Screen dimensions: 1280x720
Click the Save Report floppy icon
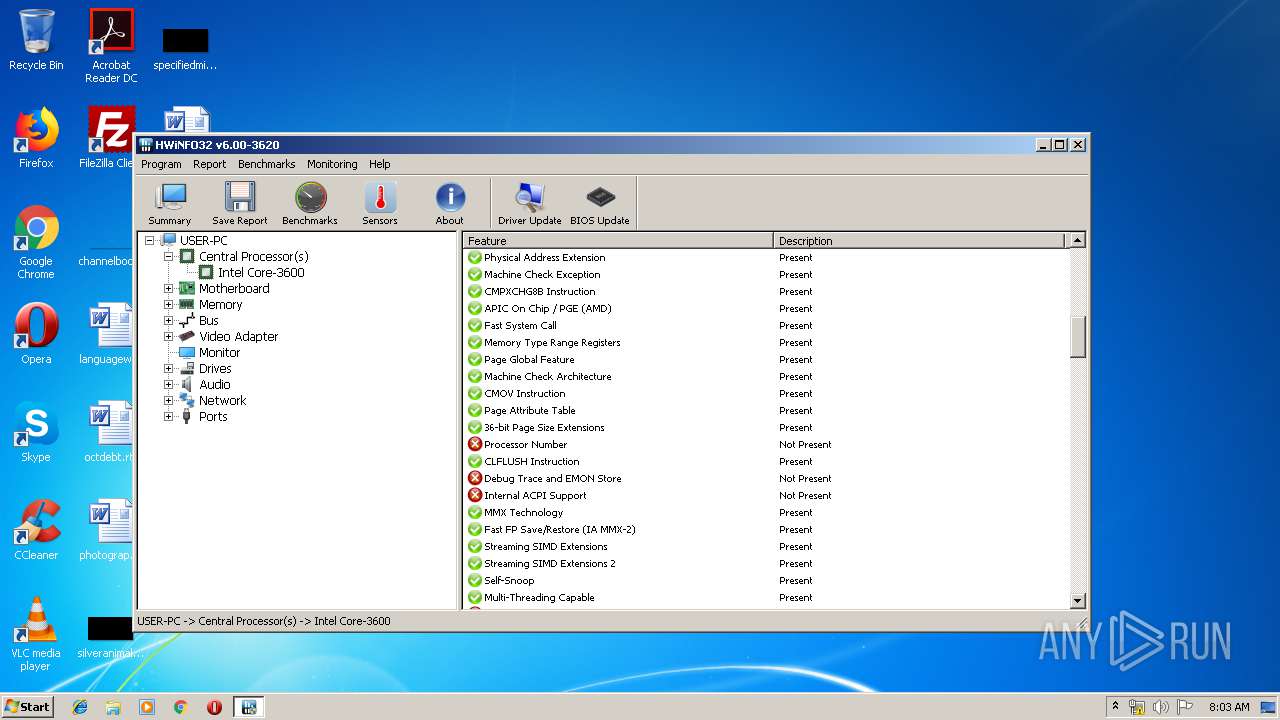point(239,204)
